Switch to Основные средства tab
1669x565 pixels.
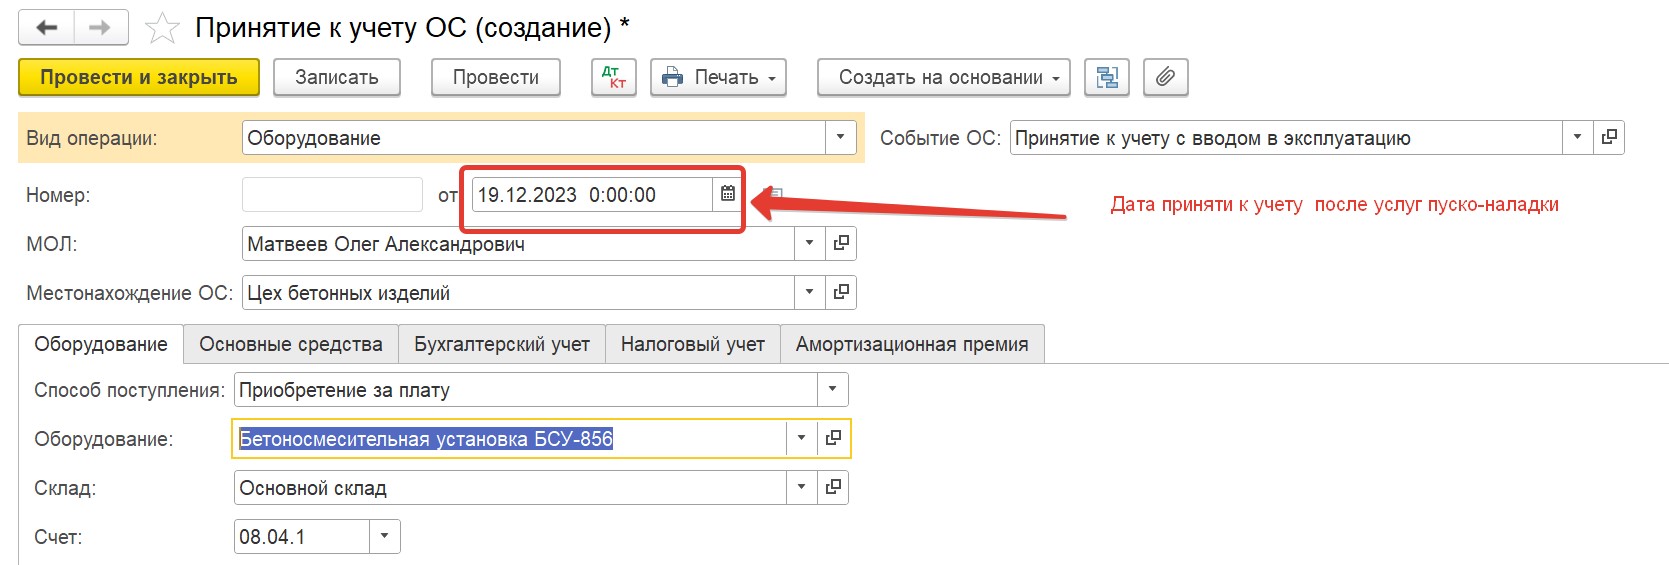(291, 344)
